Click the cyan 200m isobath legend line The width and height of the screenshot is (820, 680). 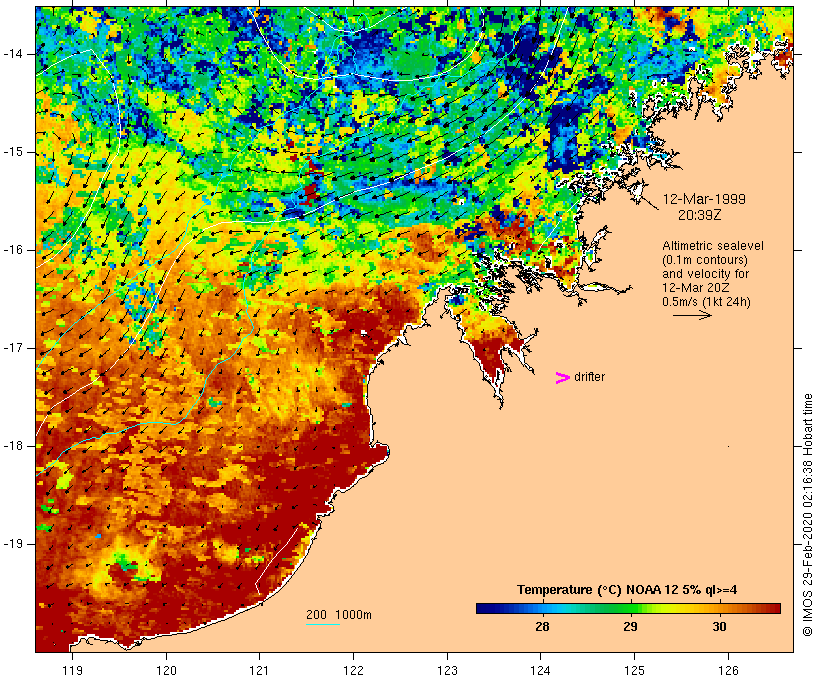(323, 625)
